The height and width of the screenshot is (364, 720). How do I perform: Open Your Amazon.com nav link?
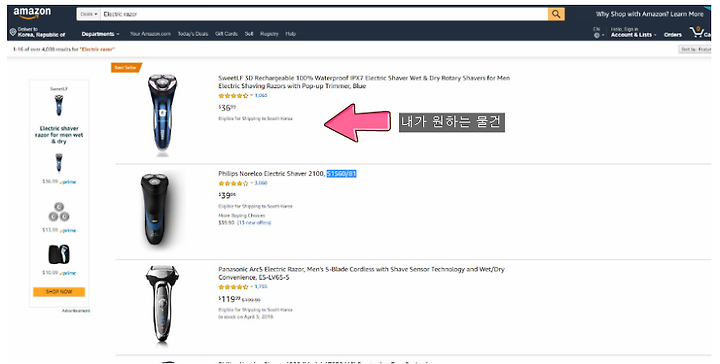(150, 34)
